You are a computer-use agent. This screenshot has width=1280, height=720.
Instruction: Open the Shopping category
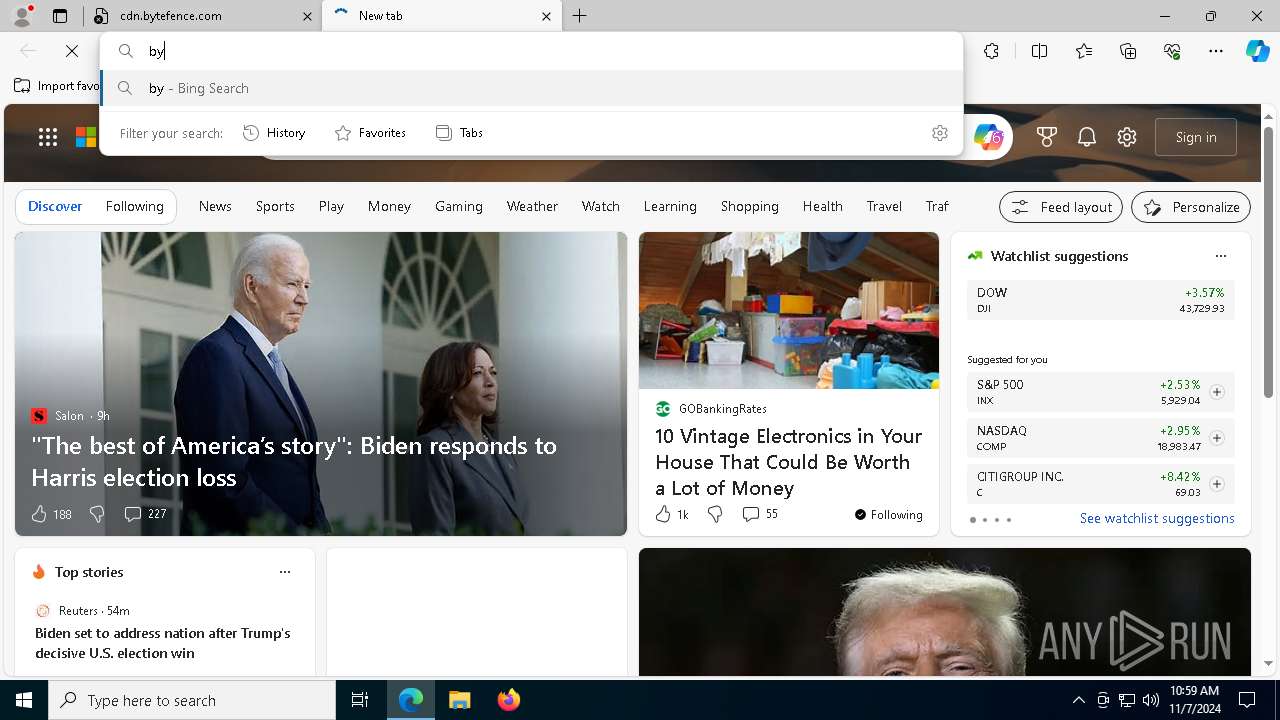tap(749, 206)
